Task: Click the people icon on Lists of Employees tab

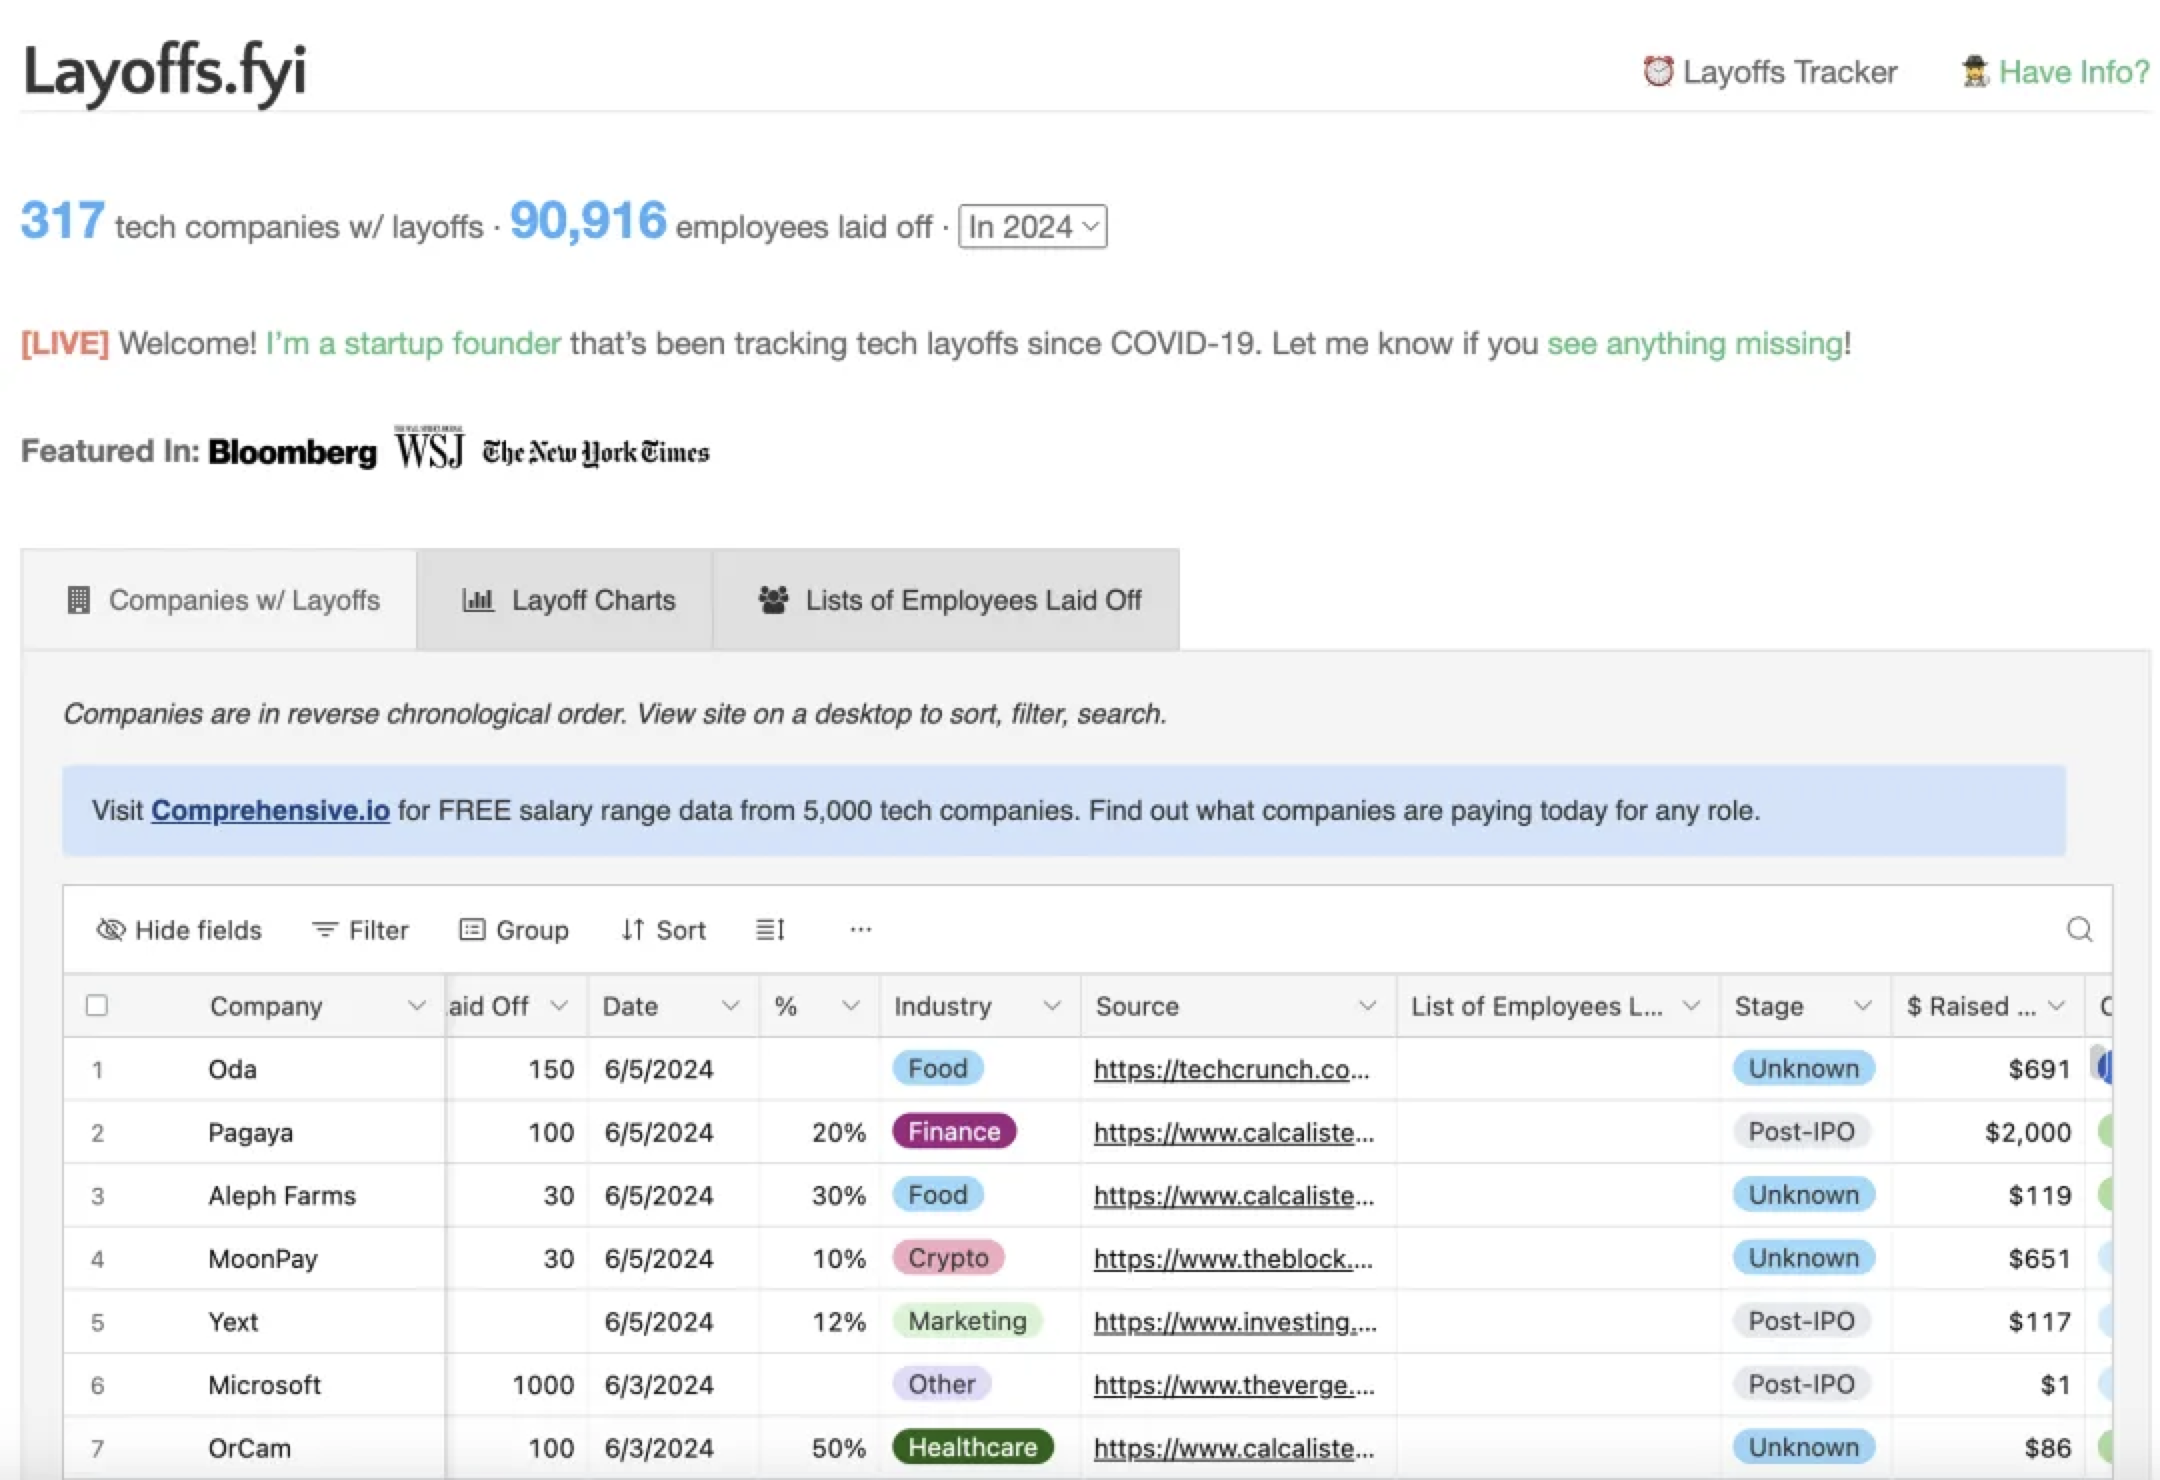Action: pyautogui.click(x=773, y=600)
